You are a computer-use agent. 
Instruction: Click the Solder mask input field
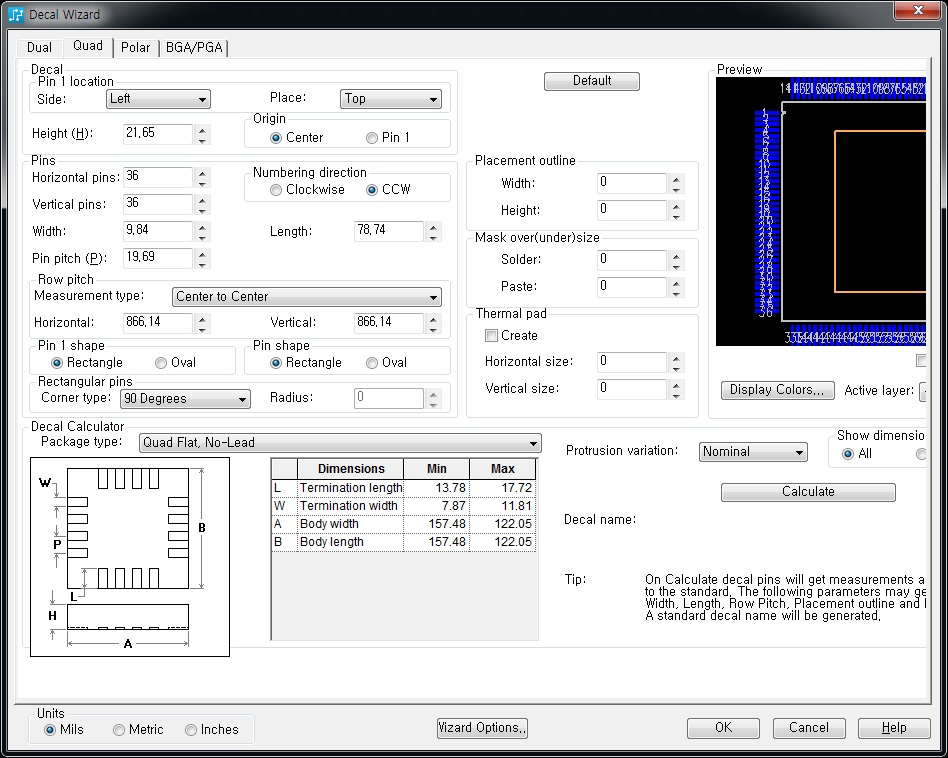point(631,260)
